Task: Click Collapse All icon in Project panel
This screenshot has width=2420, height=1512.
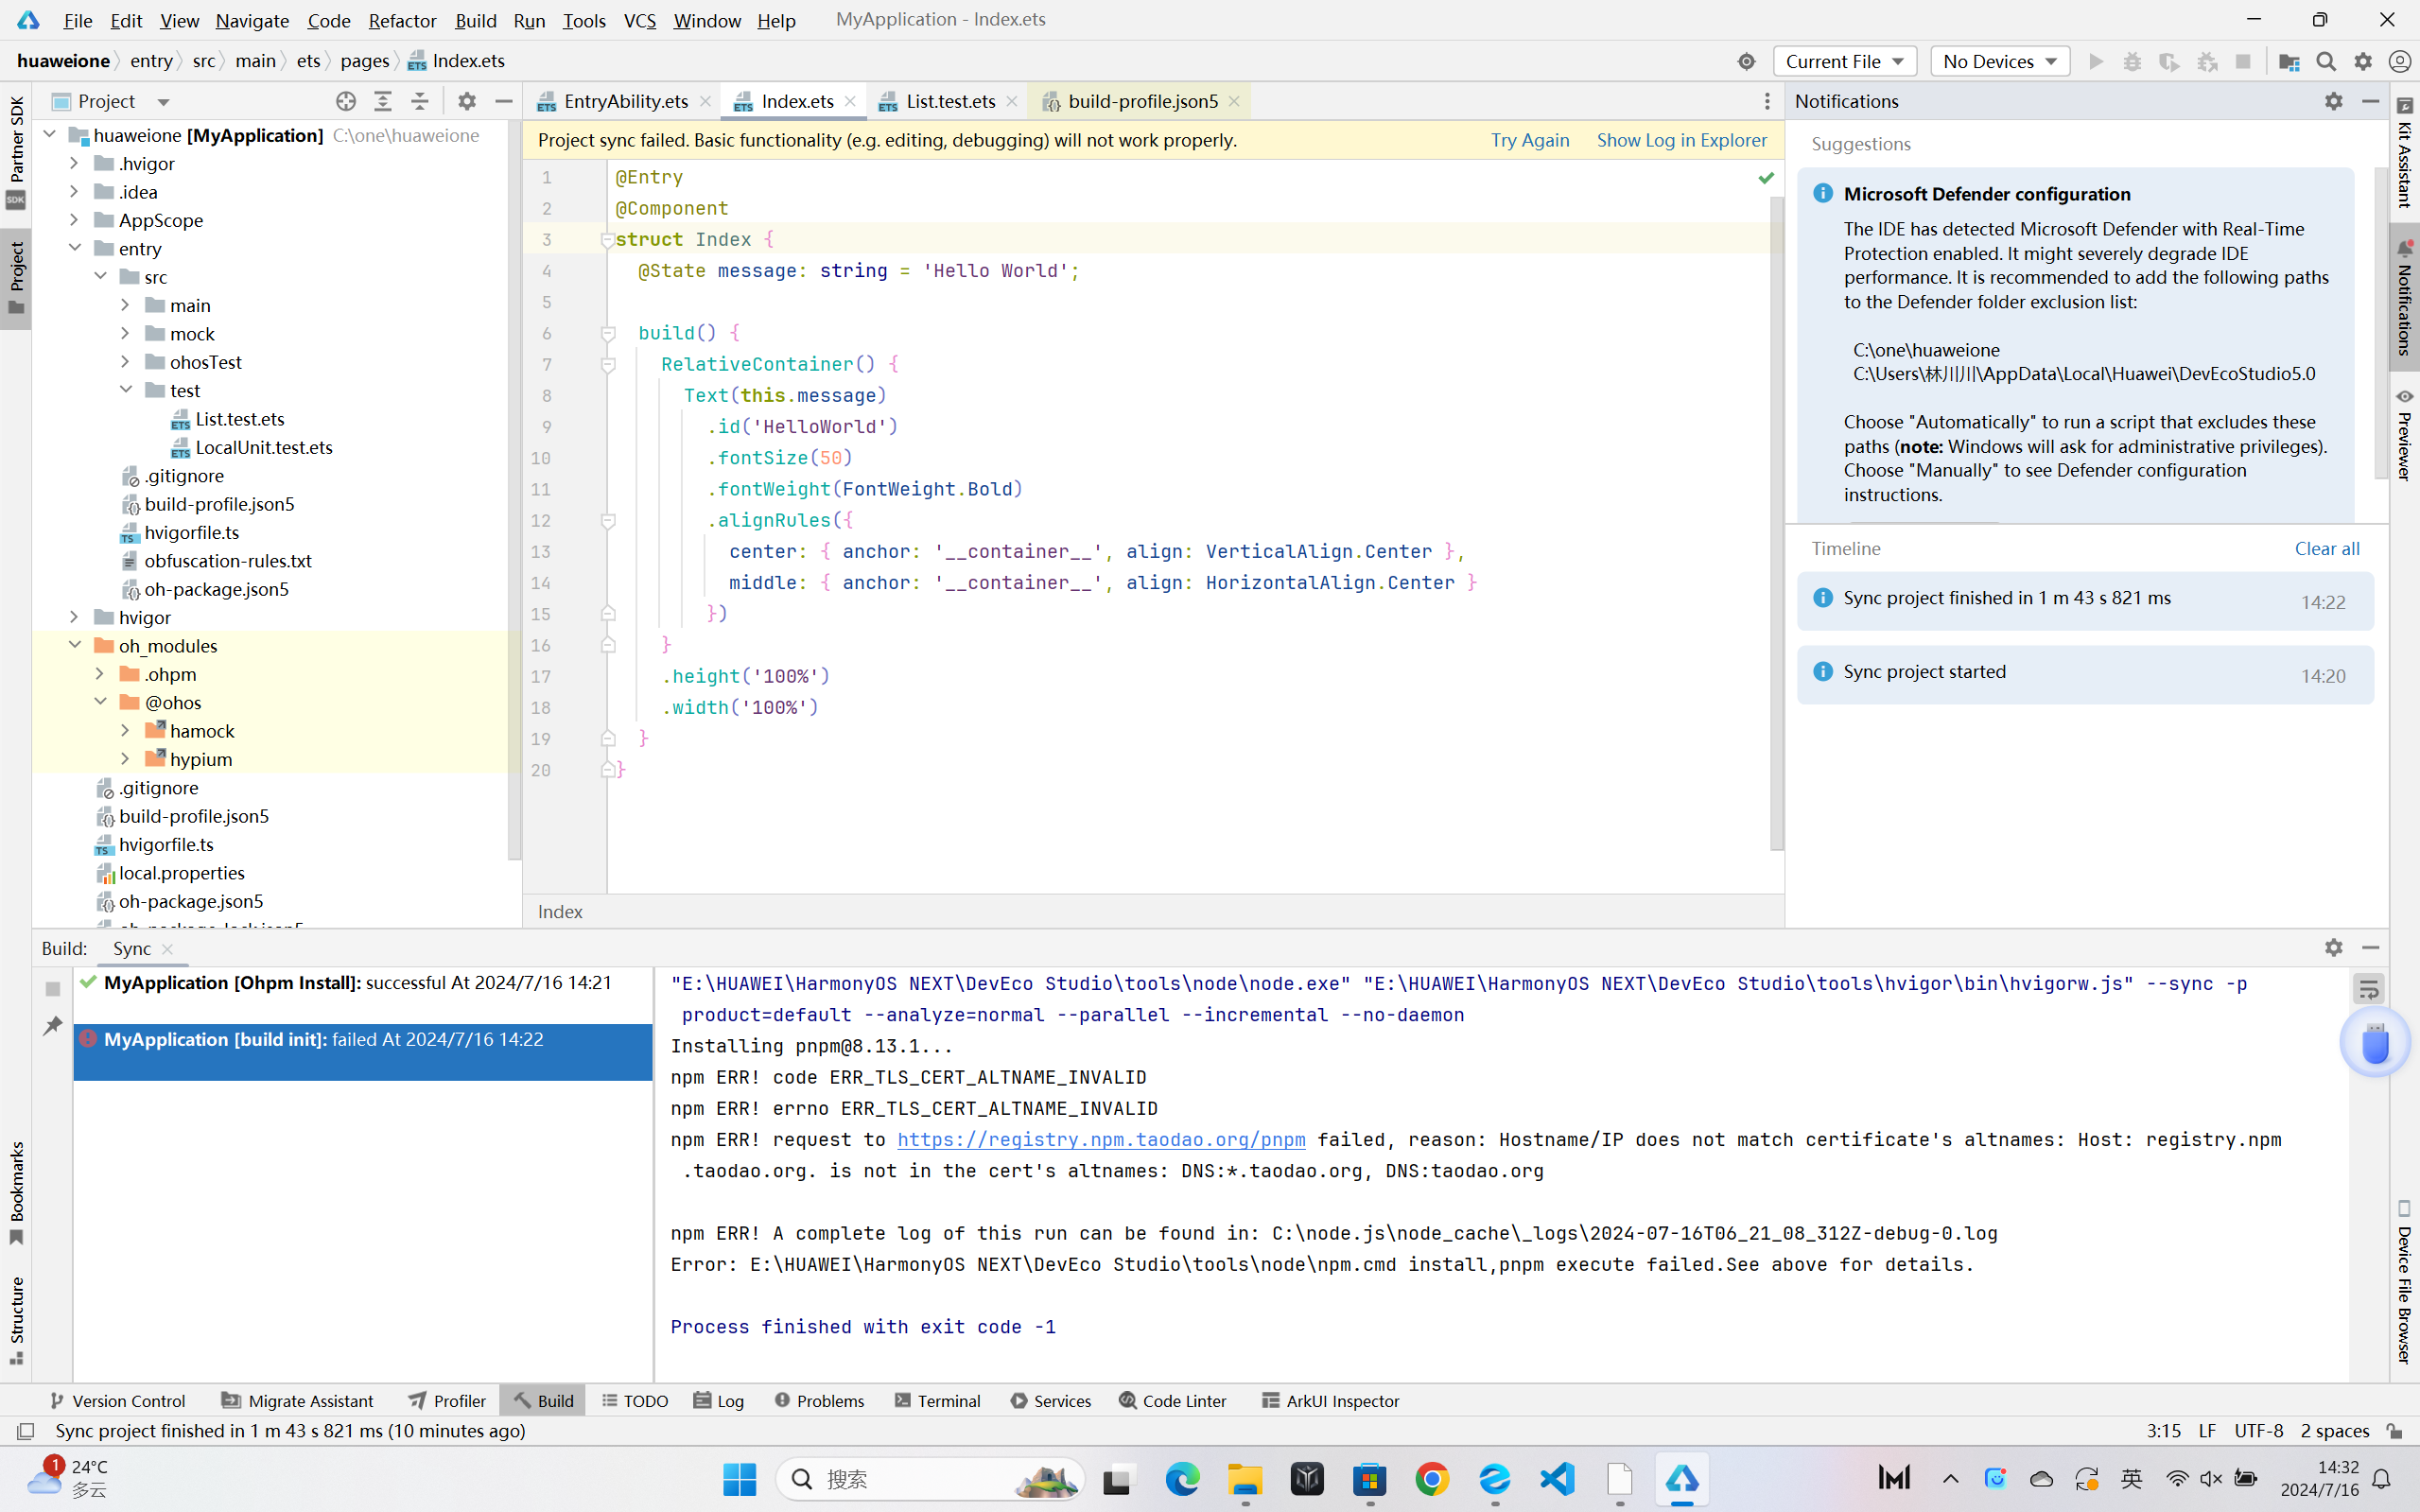Action: (420, 101)
